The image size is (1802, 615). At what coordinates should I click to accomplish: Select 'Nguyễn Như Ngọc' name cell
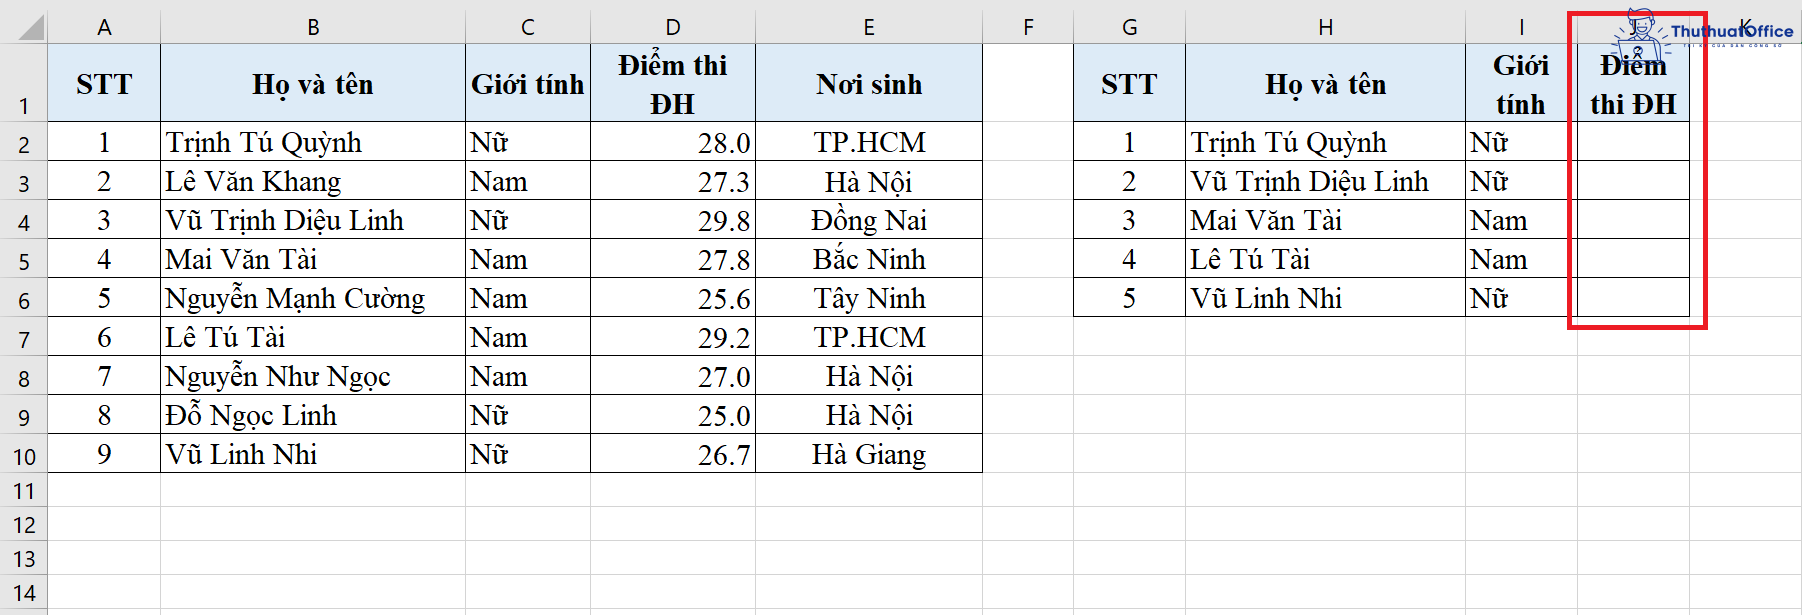(x=313, y=377)
